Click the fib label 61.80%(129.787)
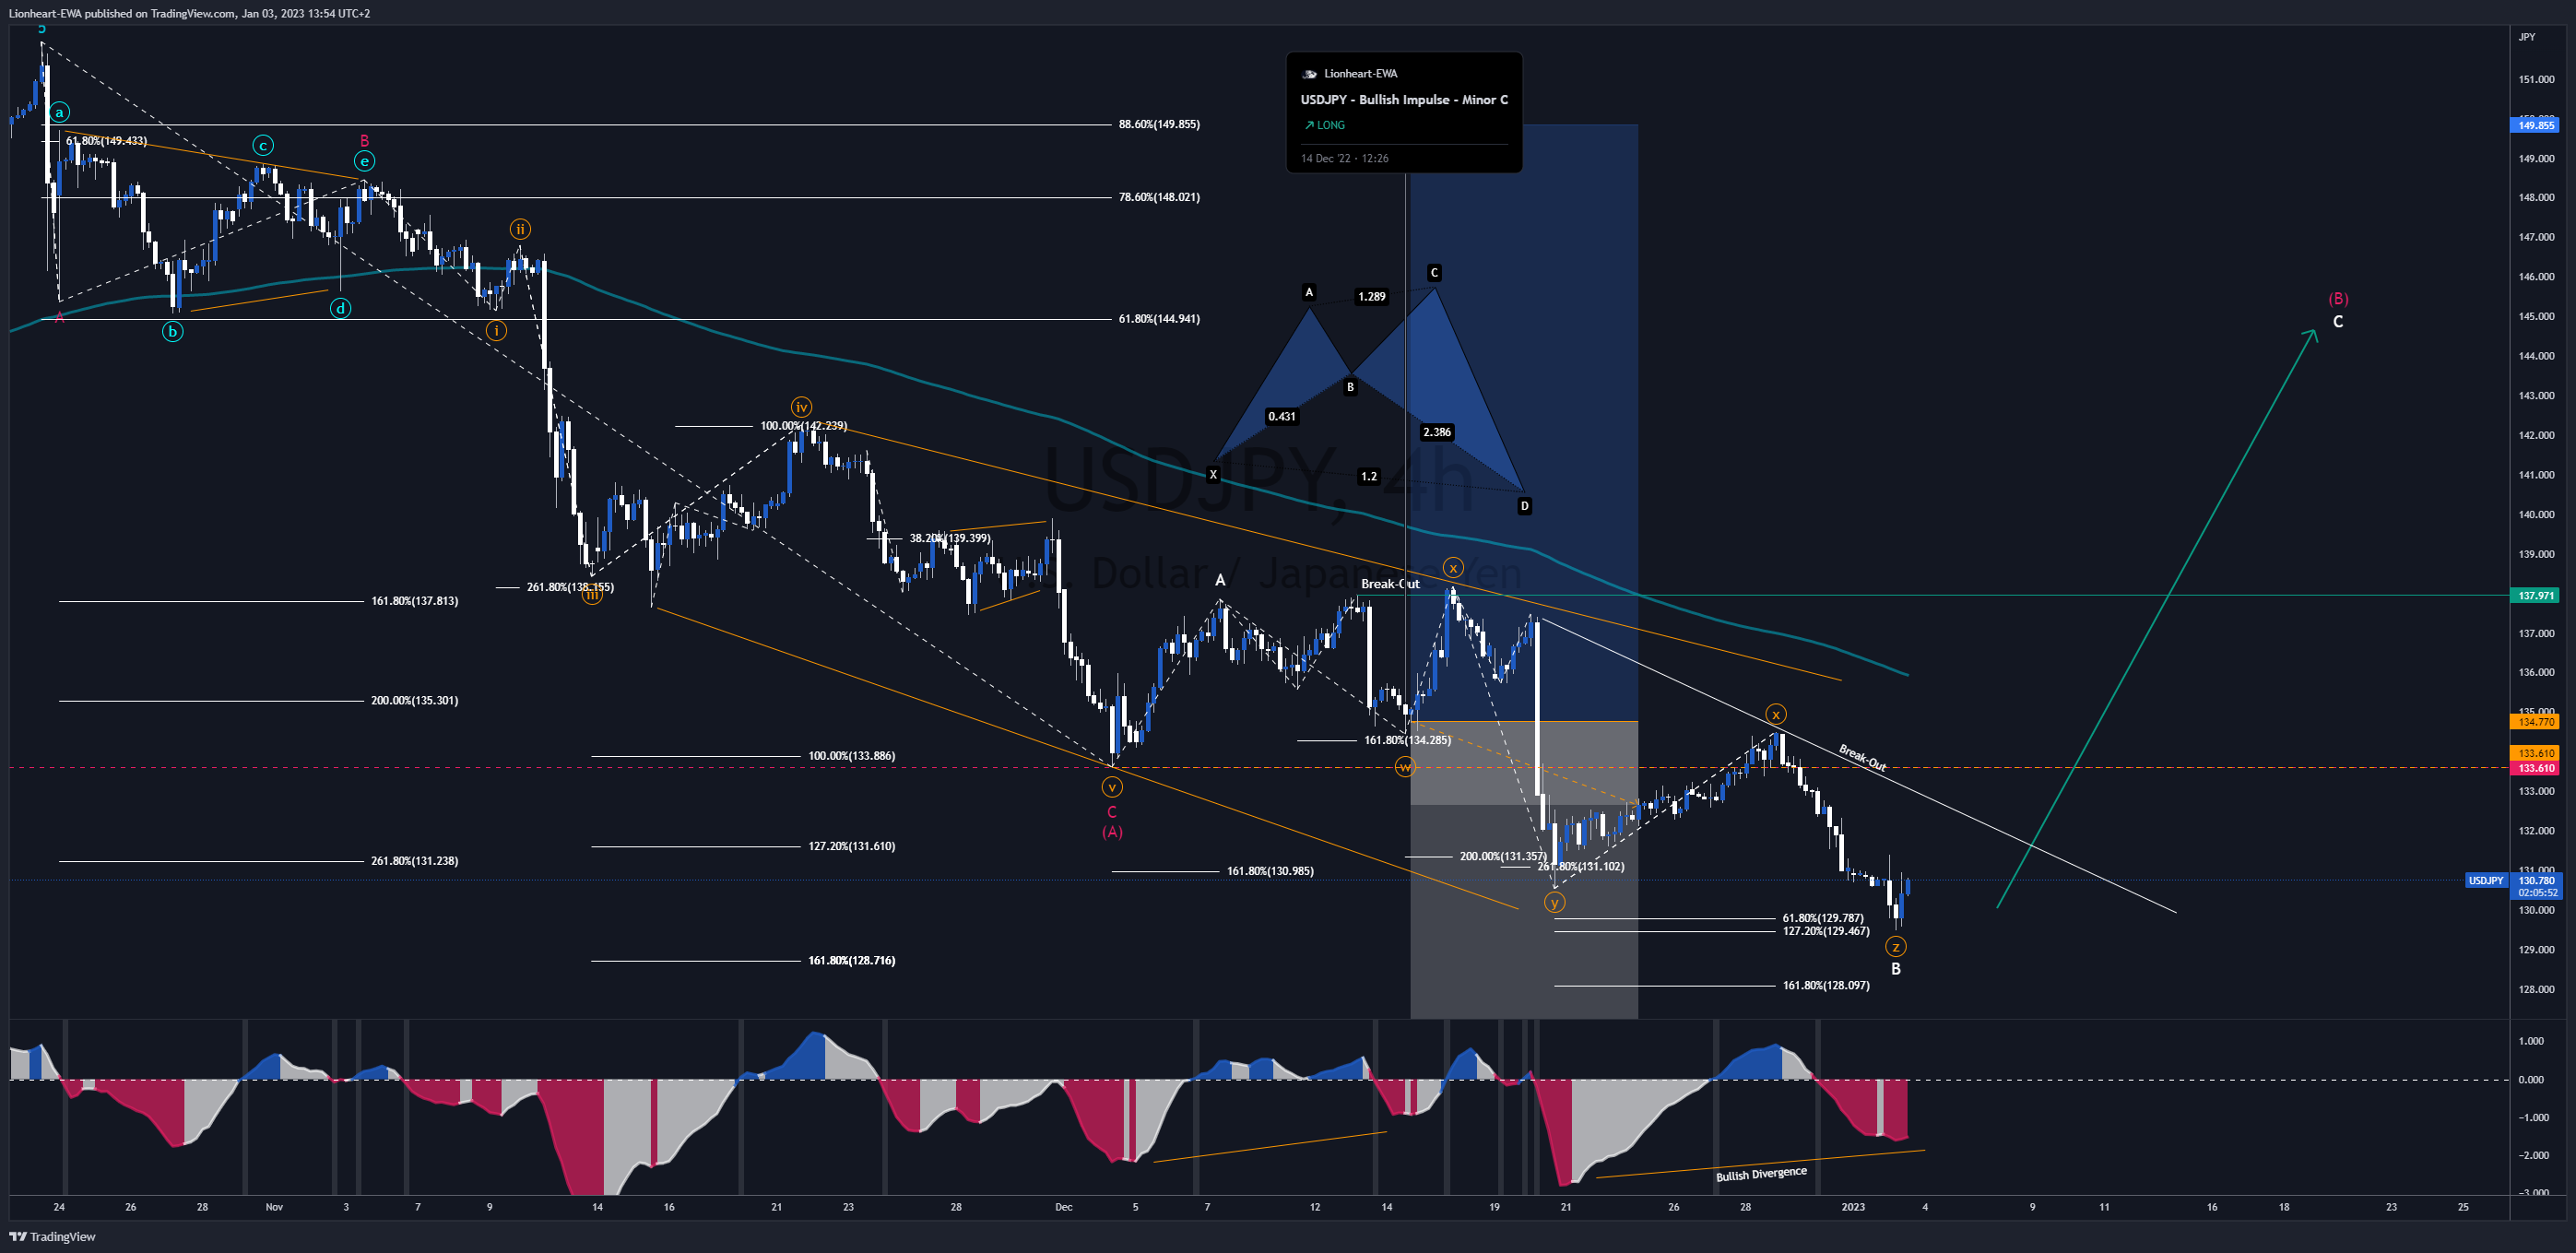This screenshot has width=2576, height=1253. (x=1822, y=918)
